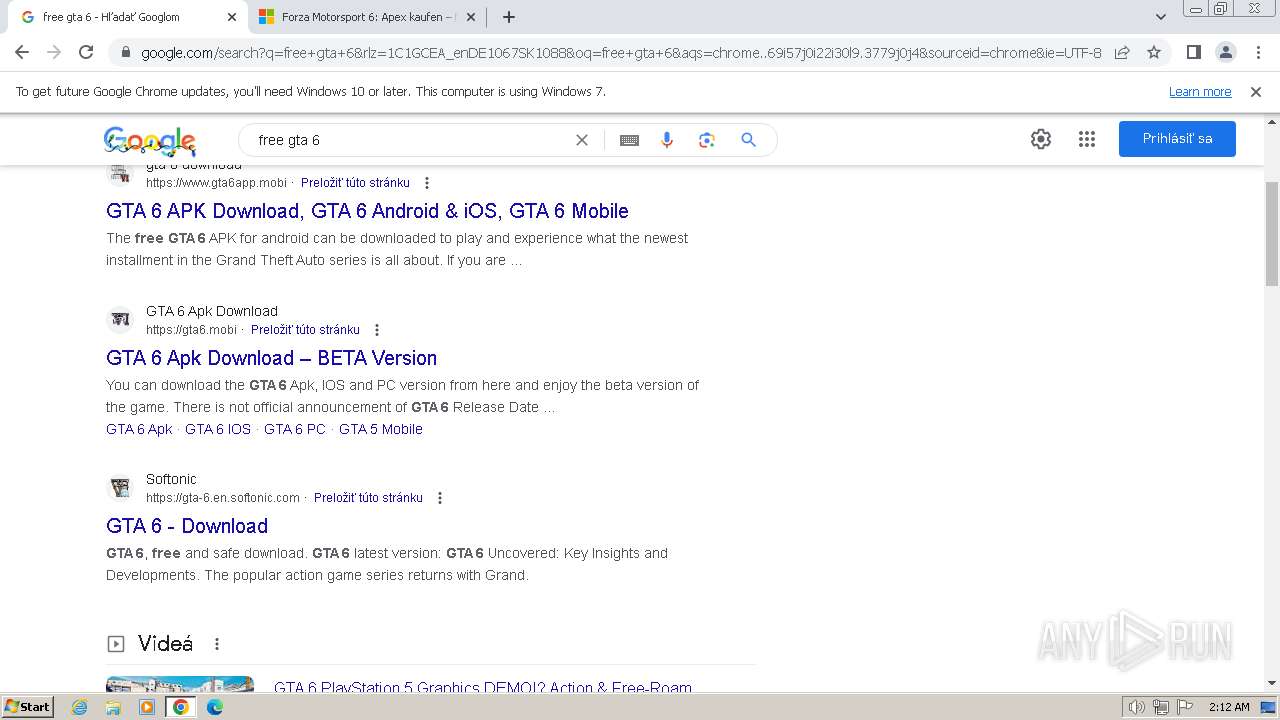Screen dimensions: 1280x720
Task: Open options for gta6.mobi result
Action: 377,330
